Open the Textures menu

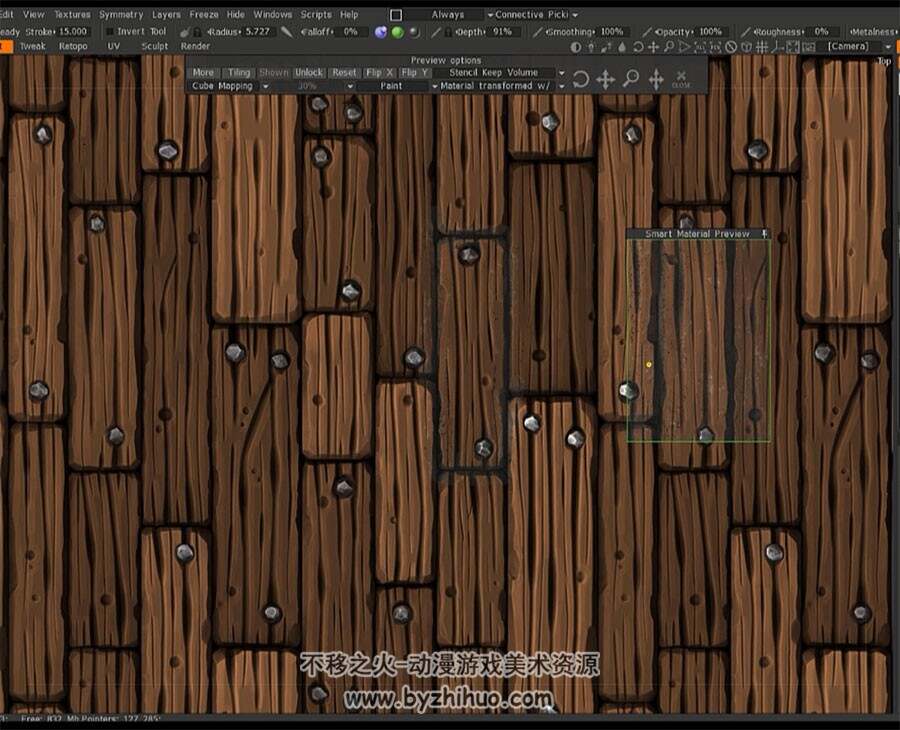pyautogui.click(x=72, y=14)
